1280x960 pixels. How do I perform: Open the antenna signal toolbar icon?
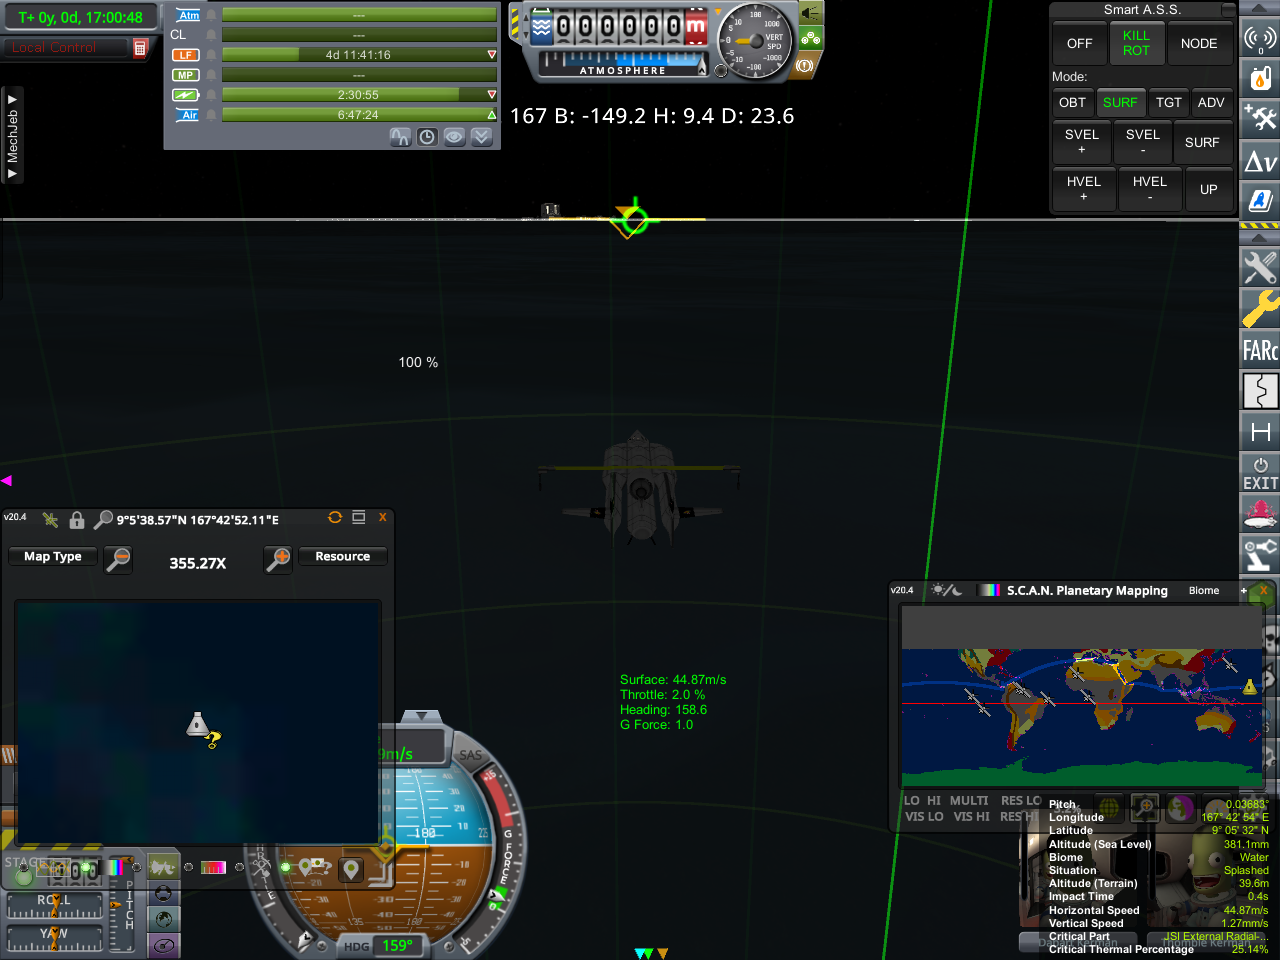(x=1260, y=38)
